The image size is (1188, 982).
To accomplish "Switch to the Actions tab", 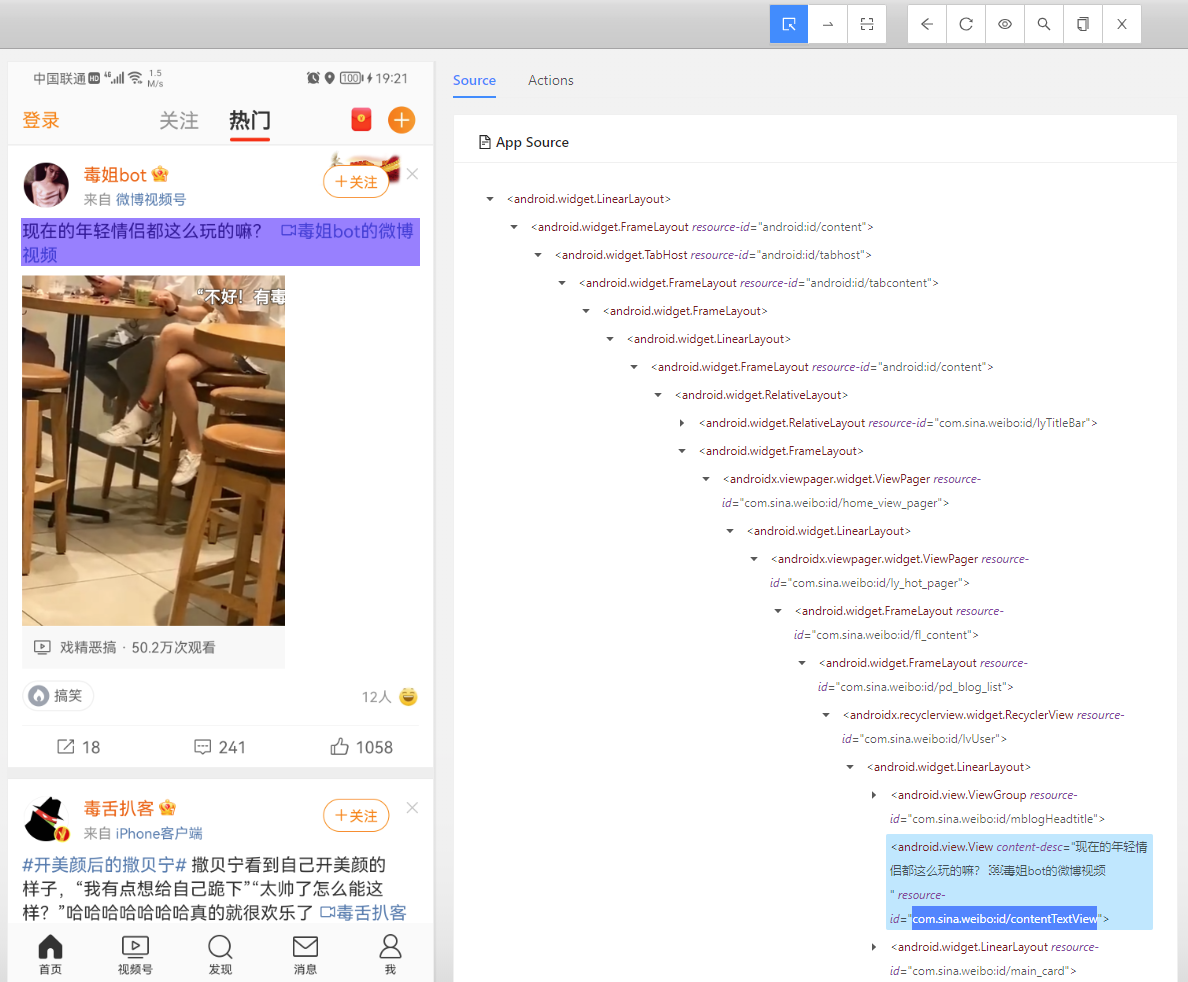I will 550,80.
